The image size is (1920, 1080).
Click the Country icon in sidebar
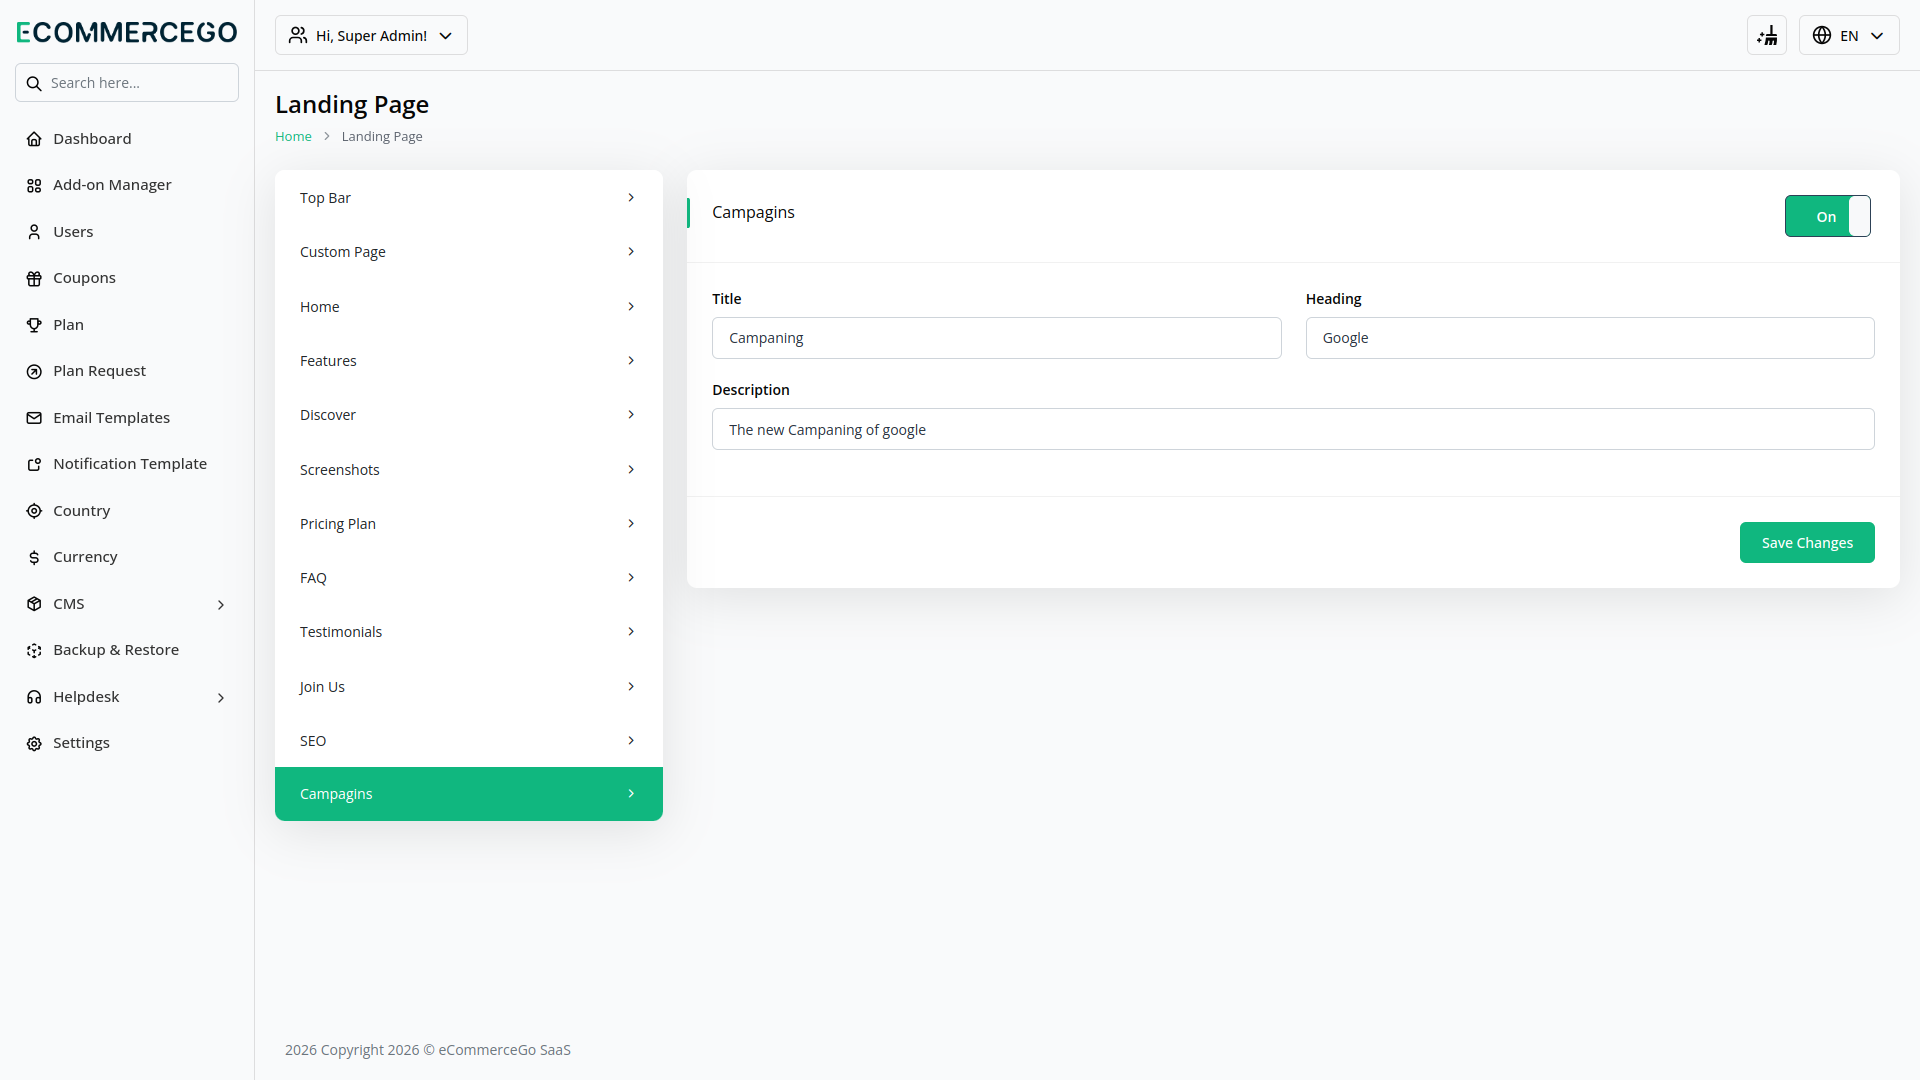coord(34,511)
